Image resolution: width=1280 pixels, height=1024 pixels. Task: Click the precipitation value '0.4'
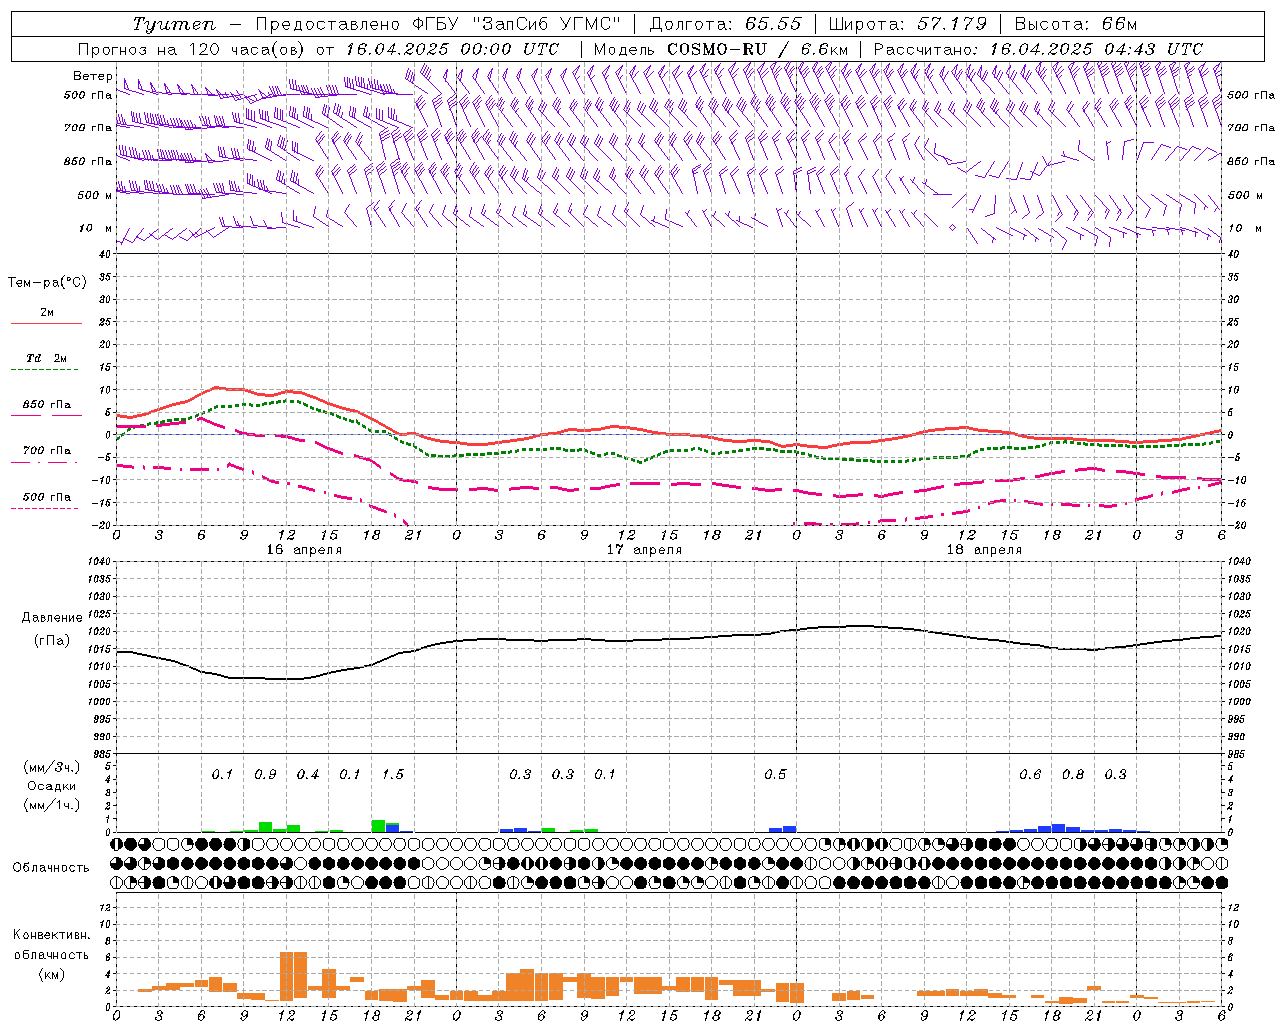click(308, 775)
